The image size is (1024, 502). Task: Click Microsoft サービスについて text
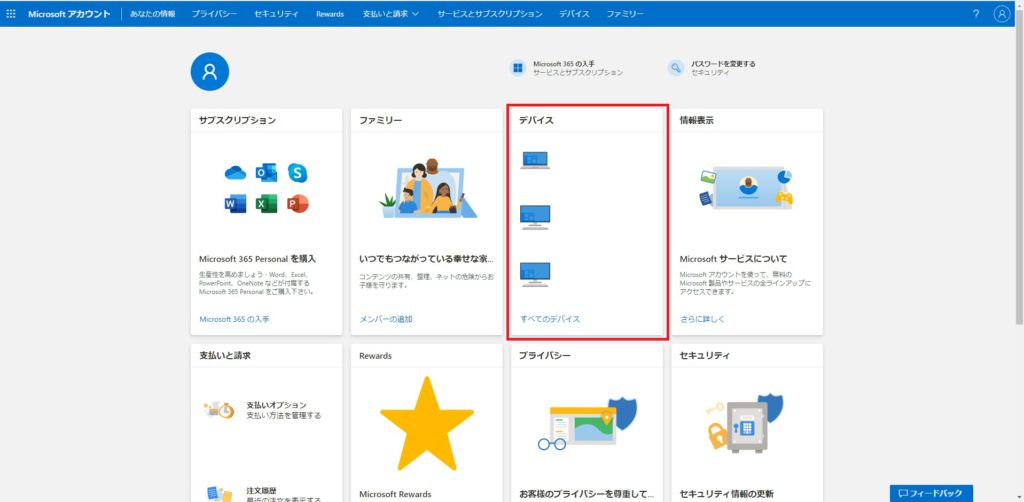(x=733, y=259)
